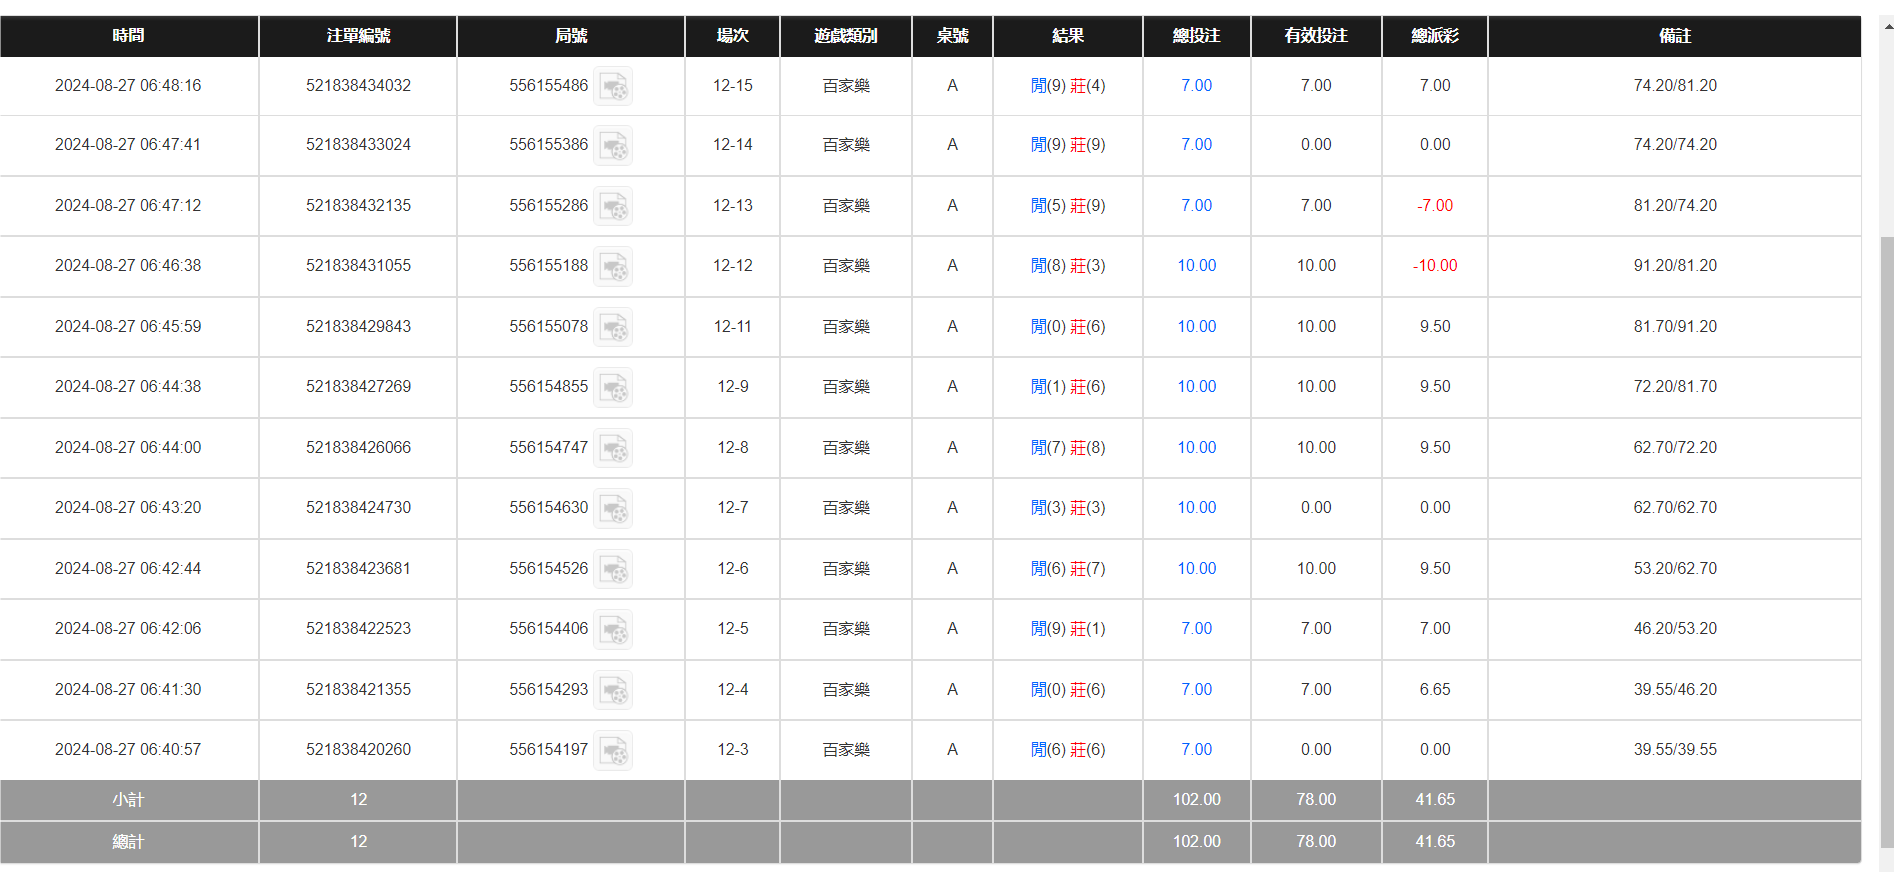Open total bet link for order 521838420260
This screenshot has width=1894, height=872.
point(1196,750)
